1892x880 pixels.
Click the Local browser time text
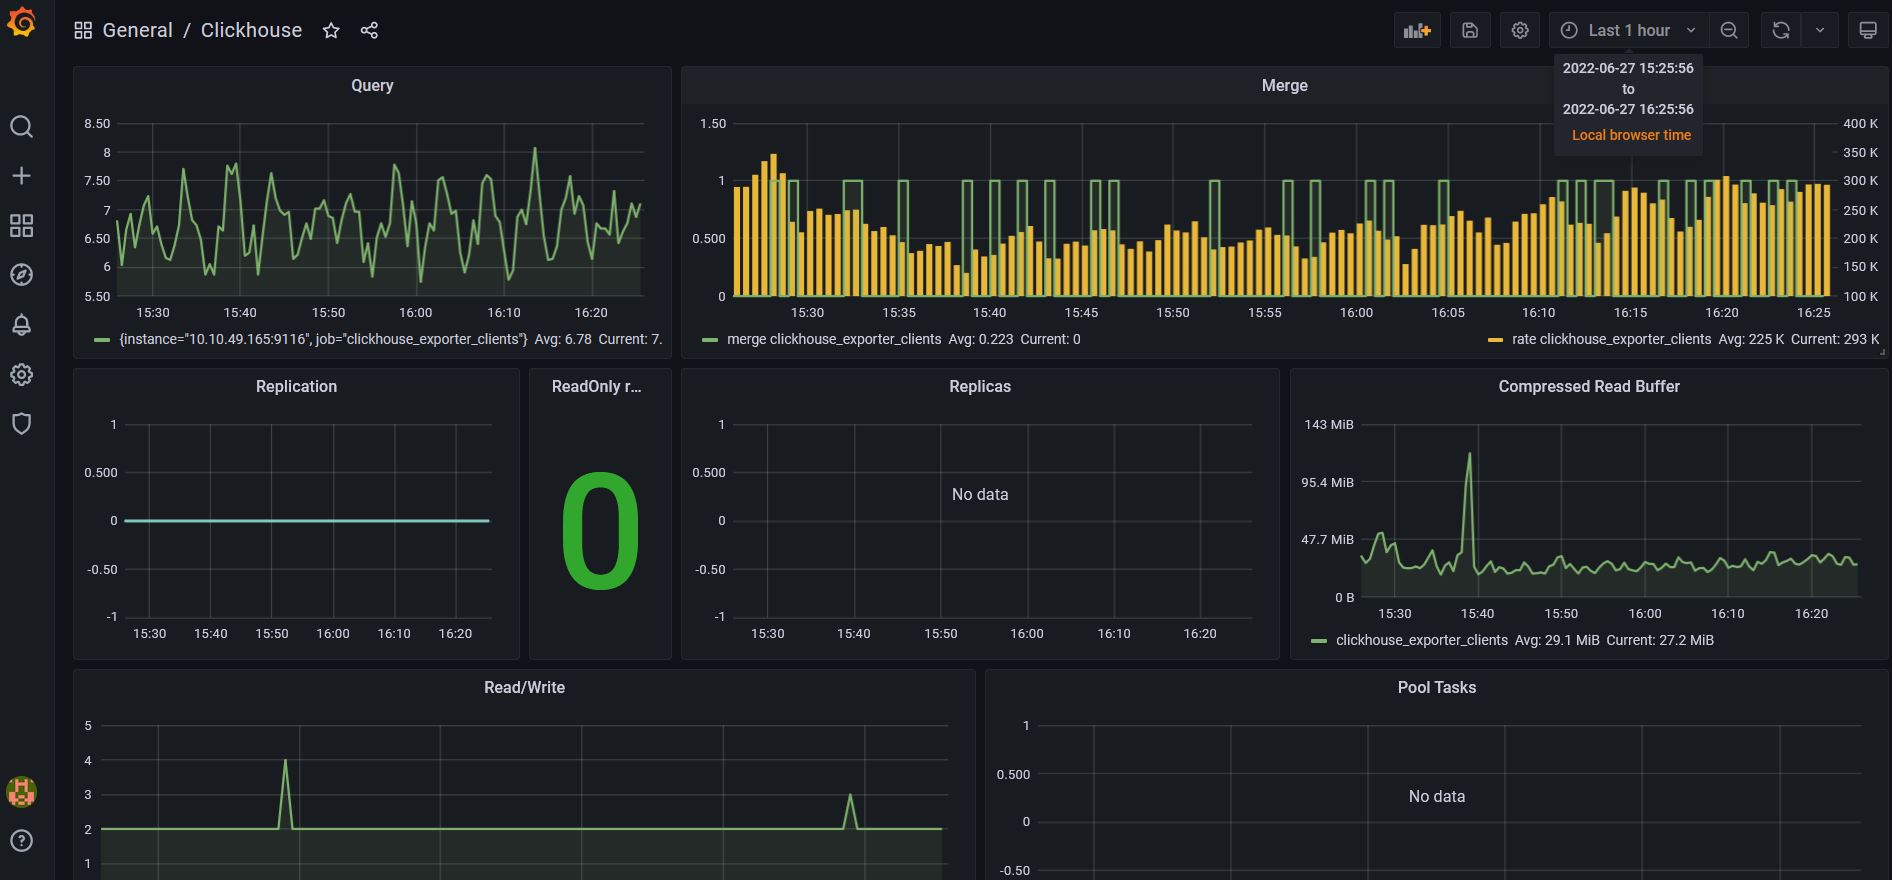[x=1631, y=135]
